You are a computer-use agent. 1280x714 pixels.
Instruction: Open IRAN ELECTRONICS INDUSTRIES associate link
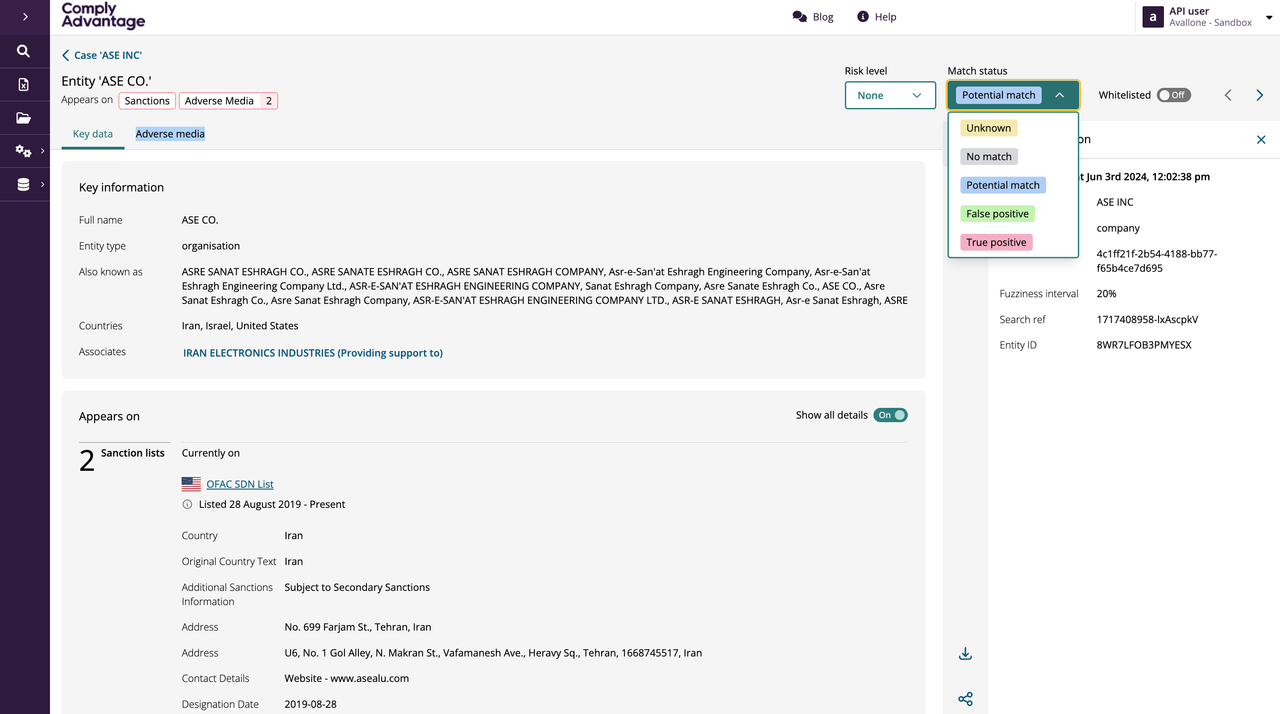[x=313, y=353]
